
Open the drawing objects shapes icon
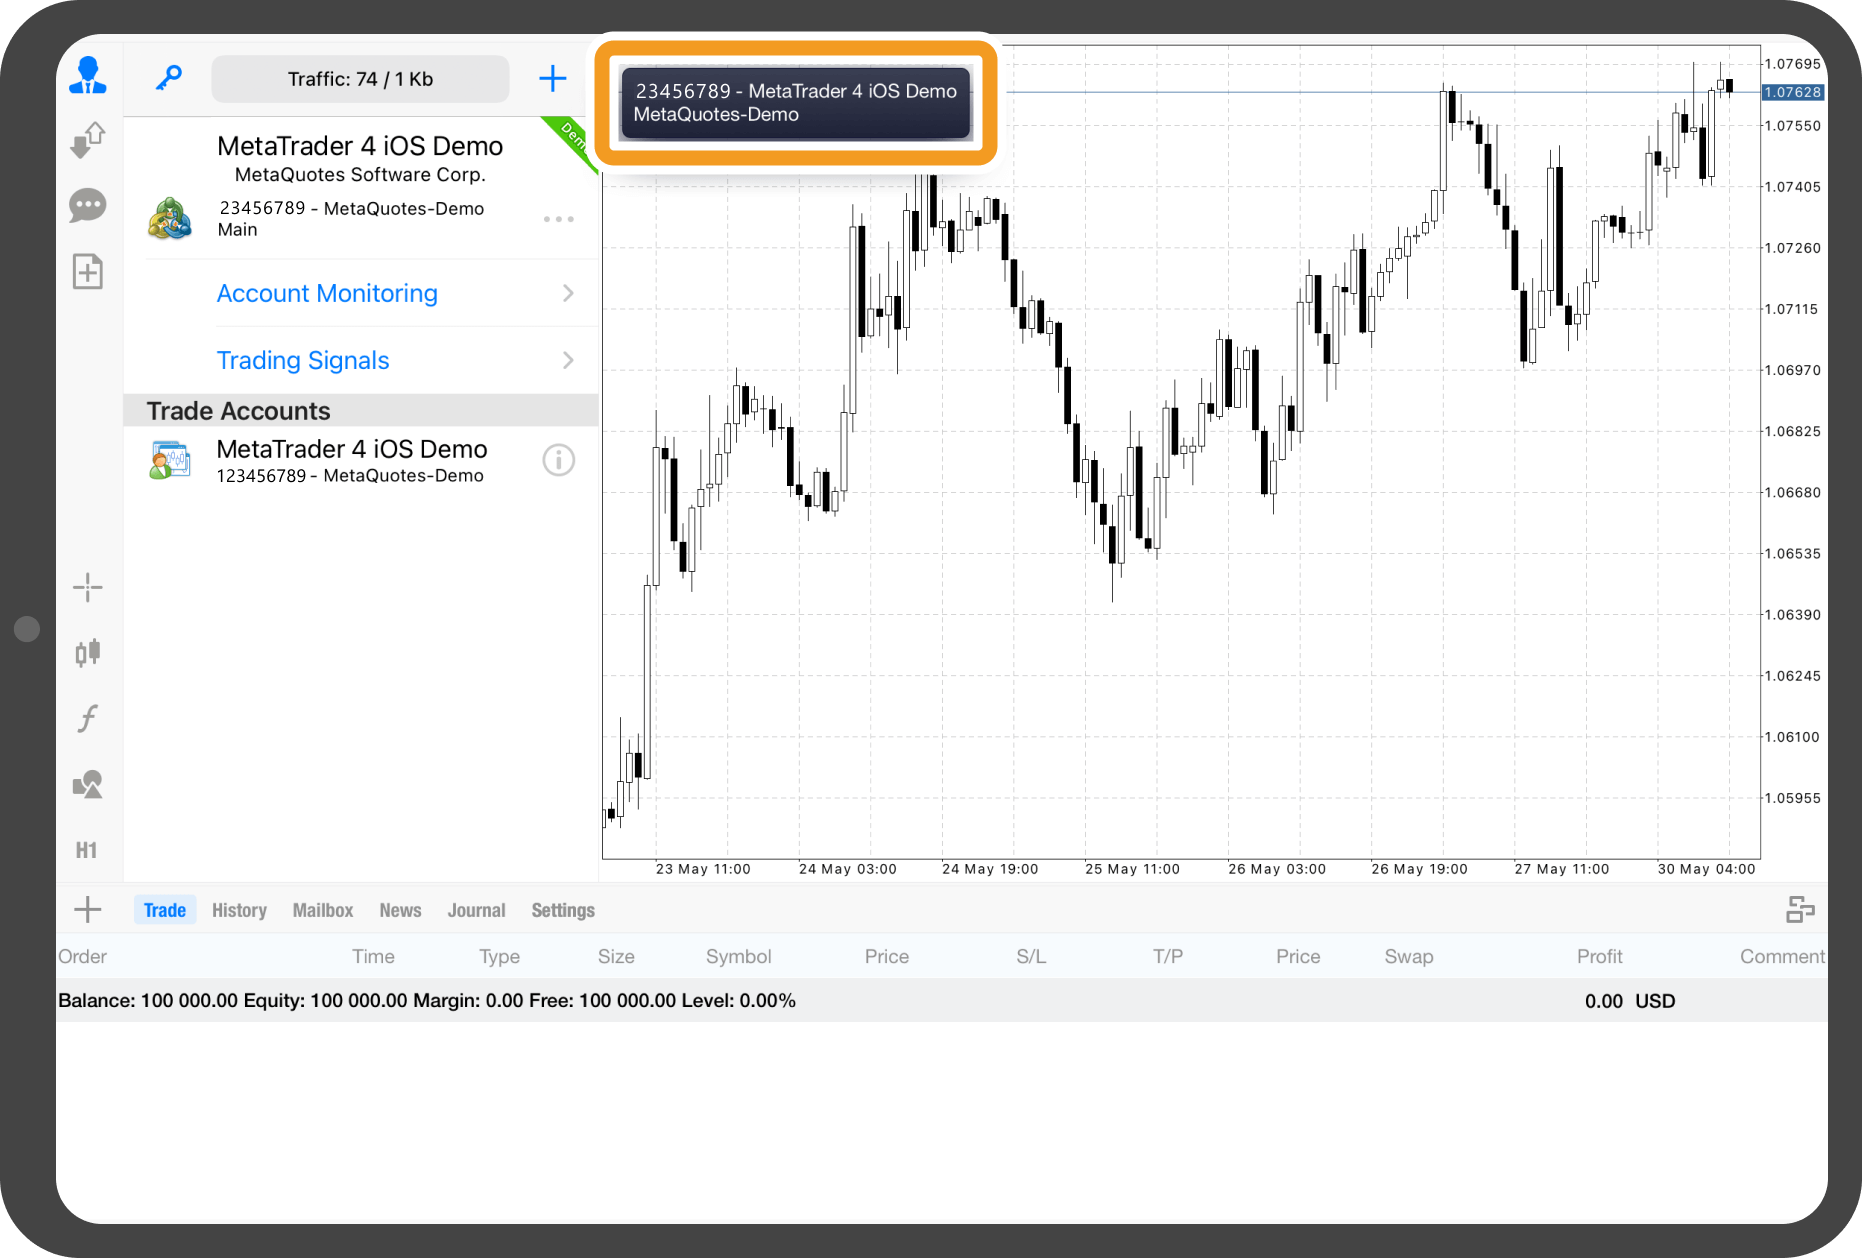[88, 784]
